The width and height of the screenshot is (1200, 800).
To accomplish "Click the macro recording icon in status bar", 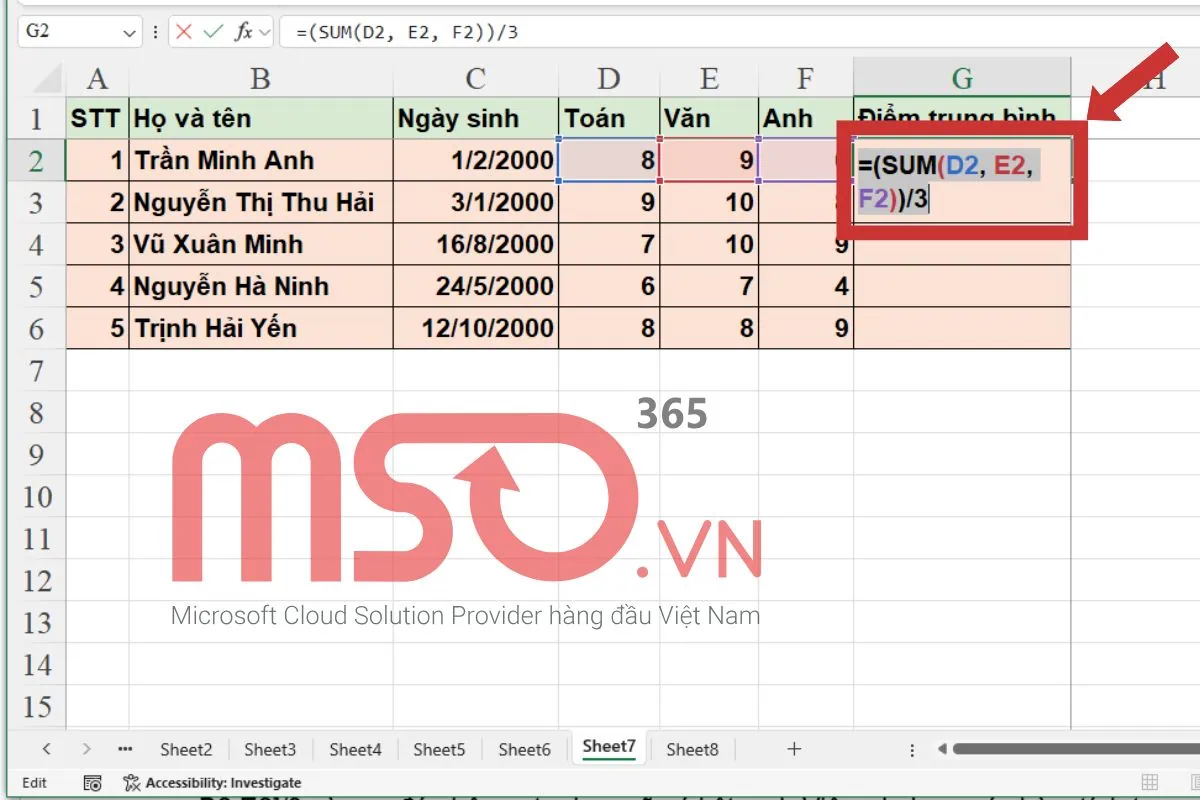I will [x=90, y=783].
